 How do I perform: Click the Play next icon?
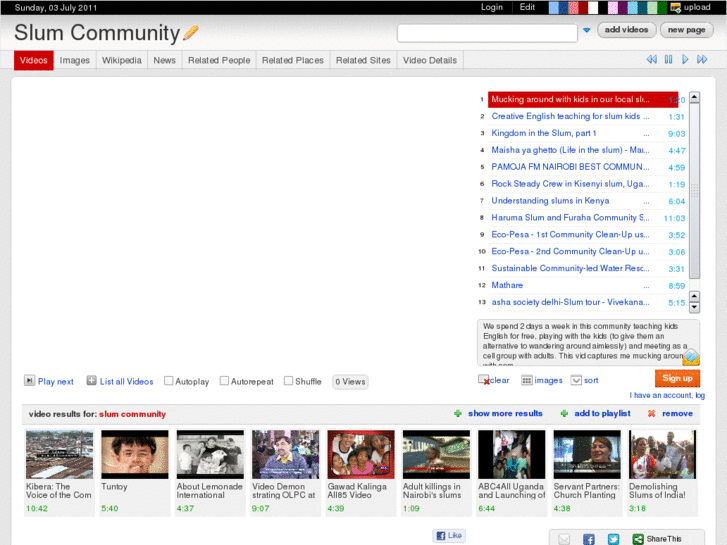coord(29,380)
